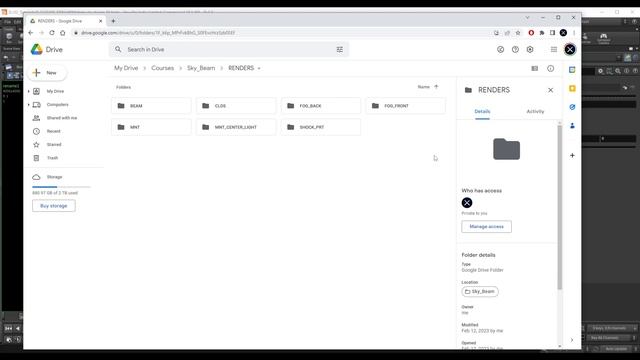The height and width of the screenshot is (360, 640).
Task: Click browser back arrow
Action: pos(31,33)
